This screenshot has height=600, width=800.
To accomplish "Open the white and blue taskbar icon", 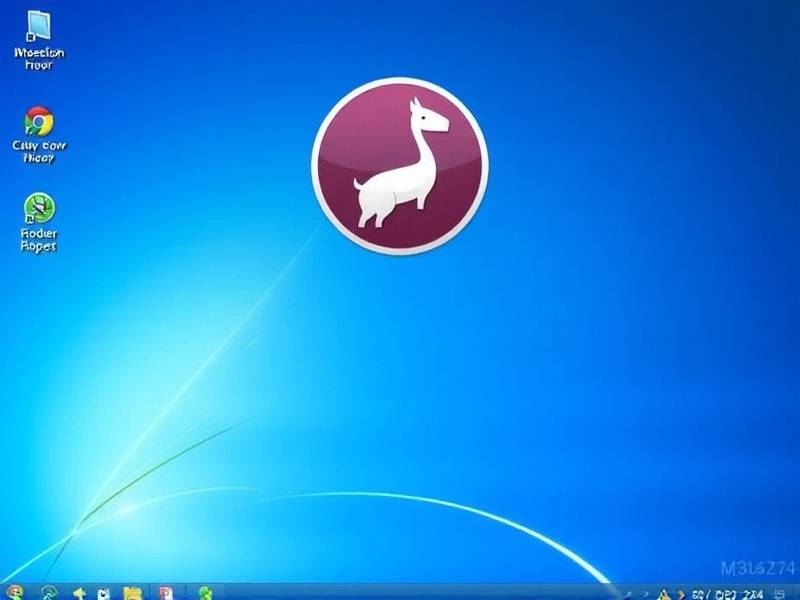I will [x=103, y=592].
